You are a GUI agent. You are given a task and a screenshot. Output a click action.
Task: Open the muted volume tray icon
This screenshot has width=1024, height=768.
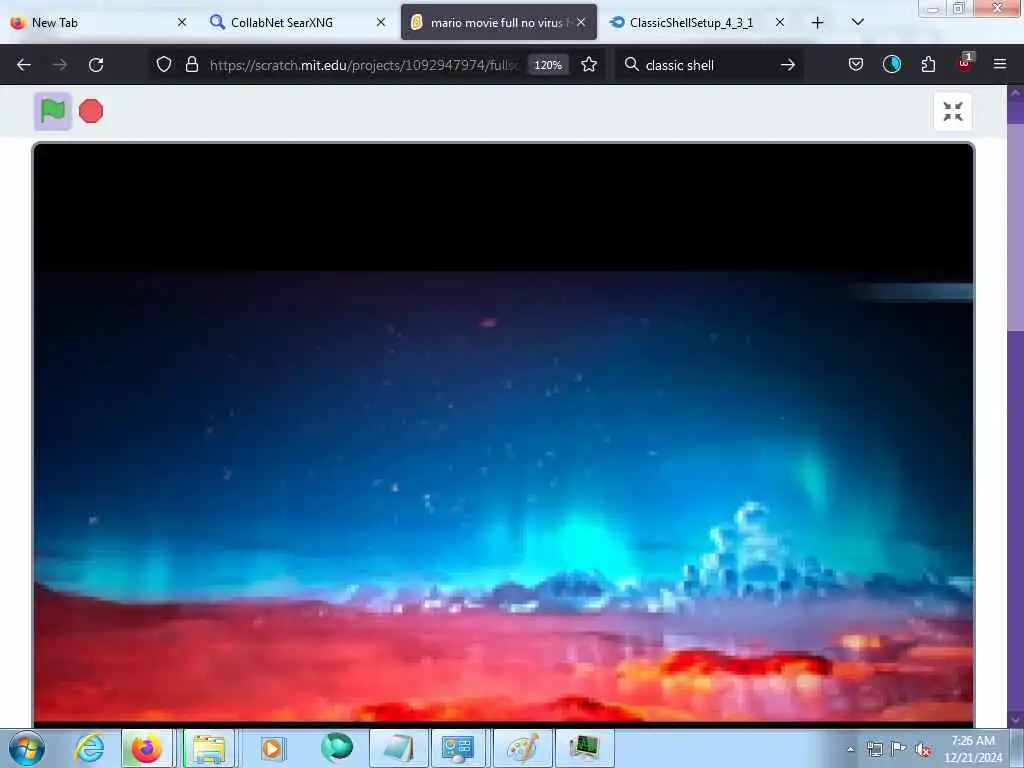[x=923, y=750]
